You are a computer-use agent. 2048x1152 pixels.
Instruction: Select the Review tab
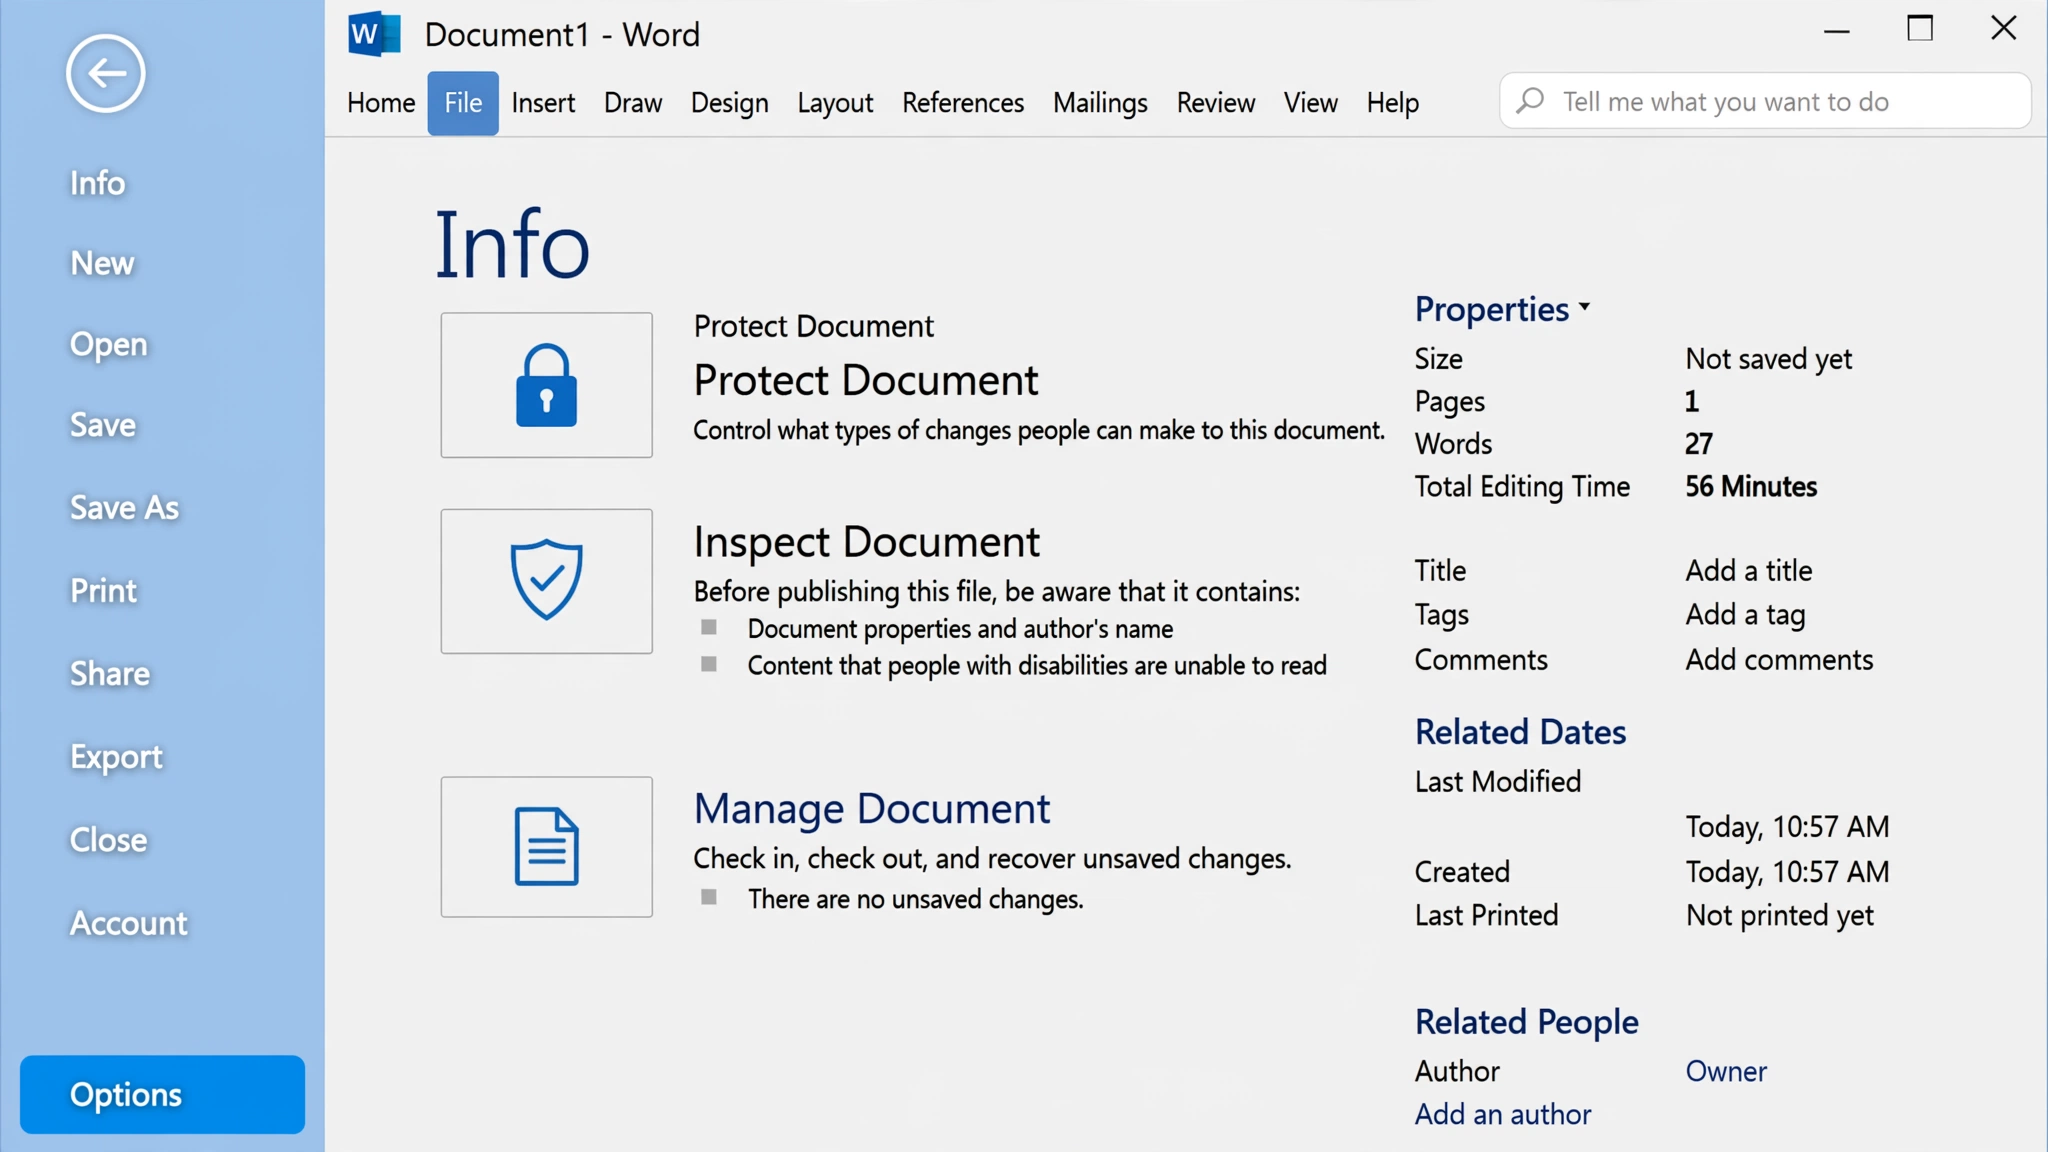(x=1216, y=103)
